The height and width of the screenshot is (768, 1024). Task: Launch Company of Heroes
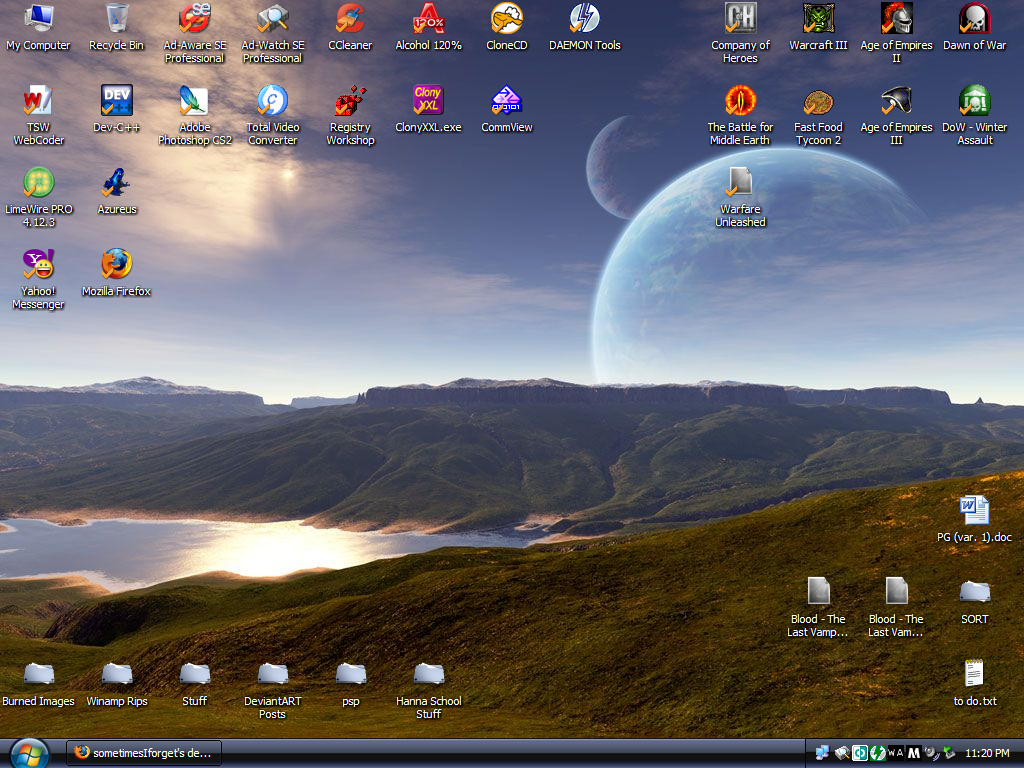click(x=740, y=20)
